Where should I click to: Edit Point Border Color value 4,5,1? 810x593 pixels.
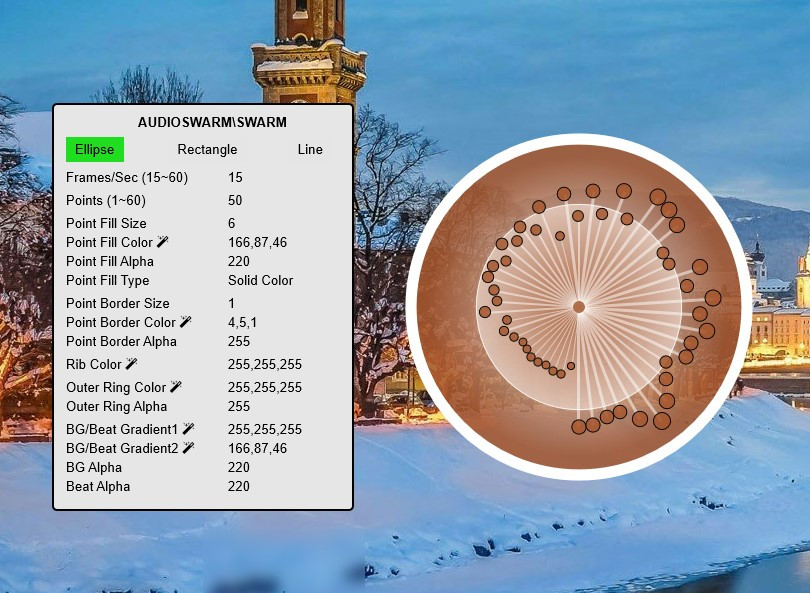pos(242,322)
